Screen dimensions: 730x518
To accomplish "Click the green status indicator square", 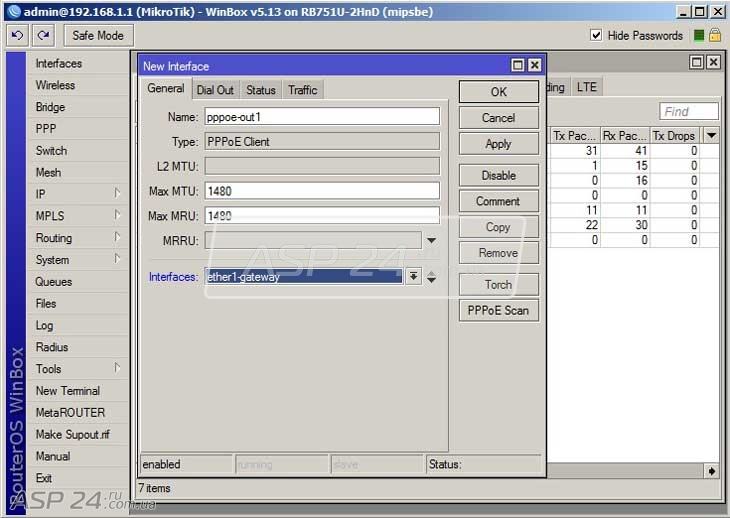I will pos(698,35).
